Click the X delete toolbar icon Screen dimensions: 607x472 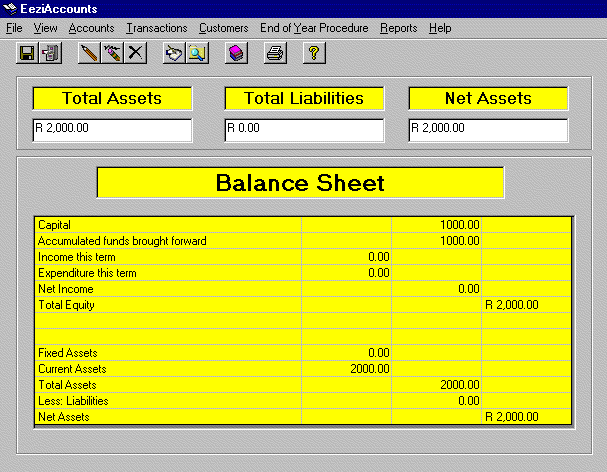[135, 53]
